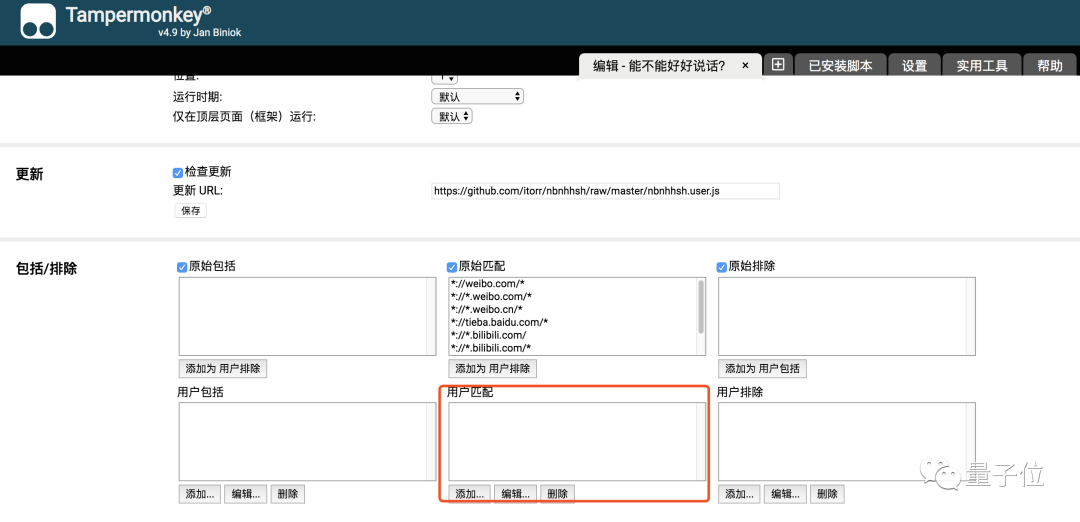Viewport: 1080px width, 522px height.
Task: Click 添加为 用户排除 under 原始包括
Action: coord(222,368)
